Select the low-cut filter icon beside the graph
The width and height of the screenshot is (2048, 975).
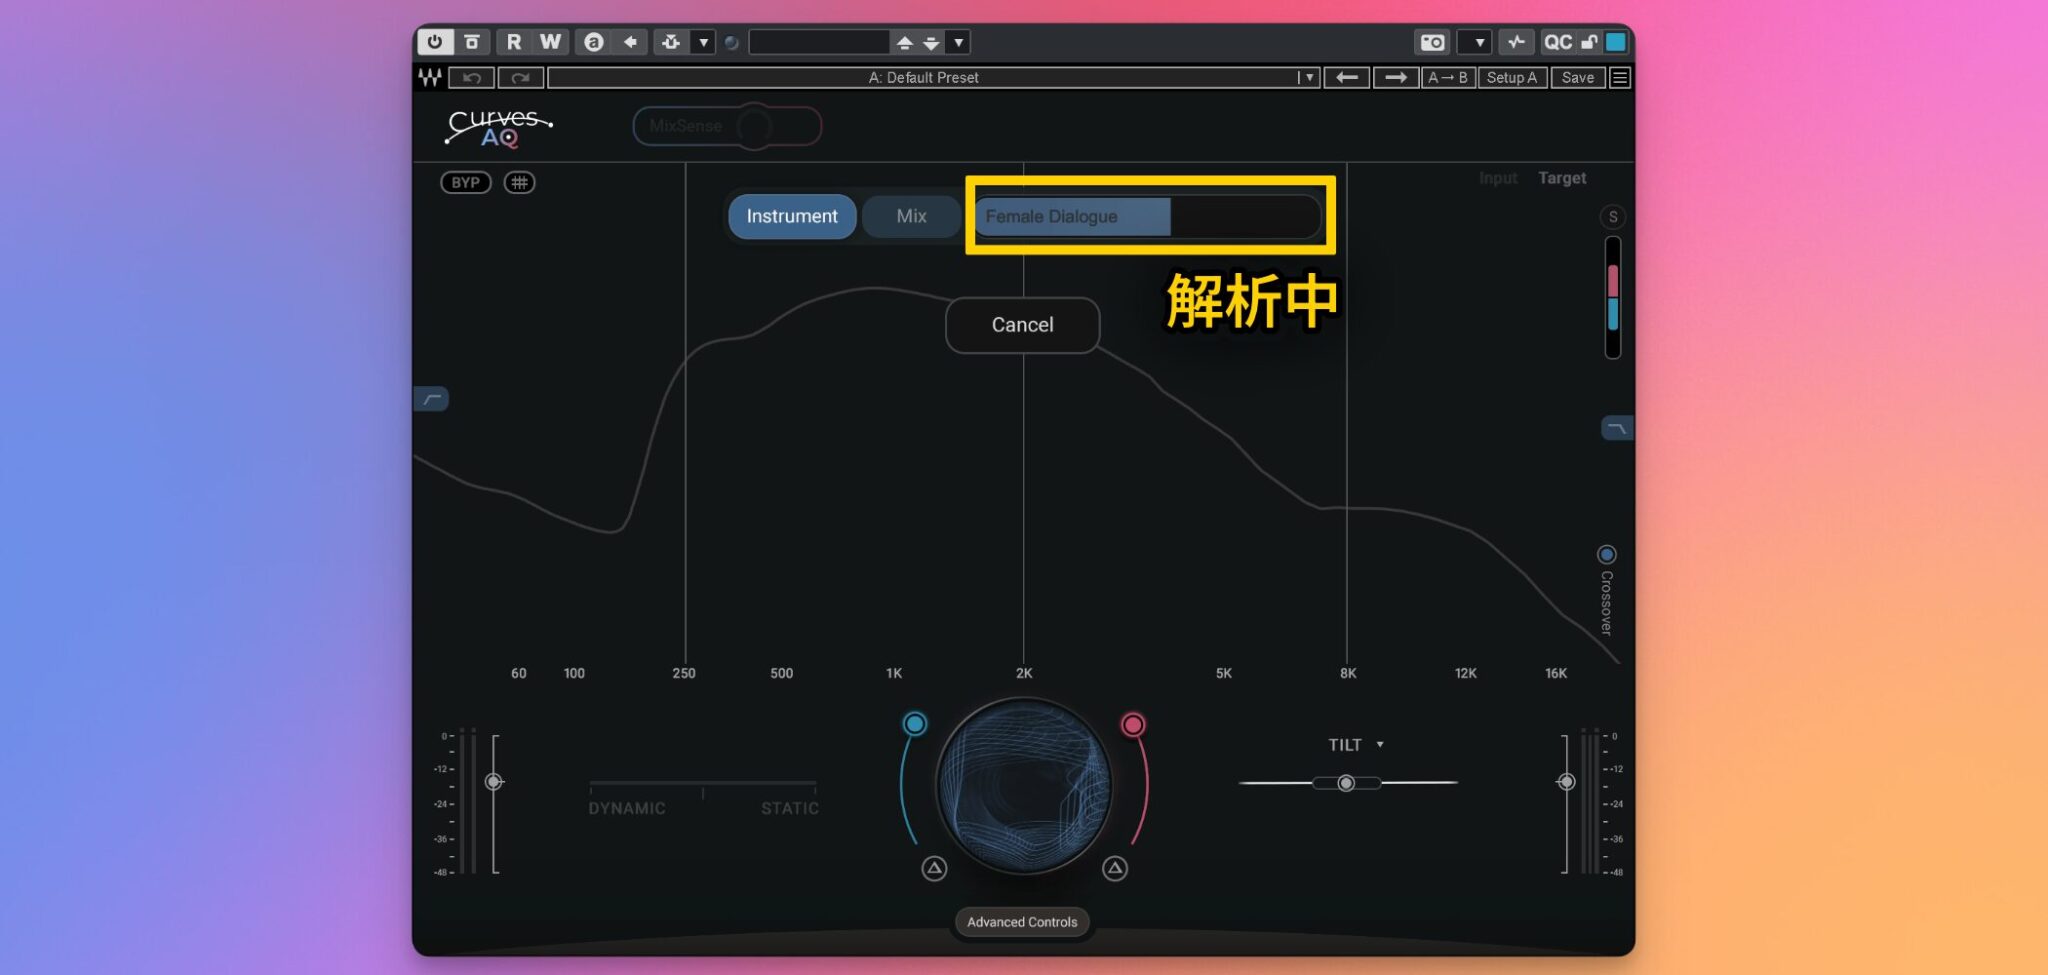(432, 399)
